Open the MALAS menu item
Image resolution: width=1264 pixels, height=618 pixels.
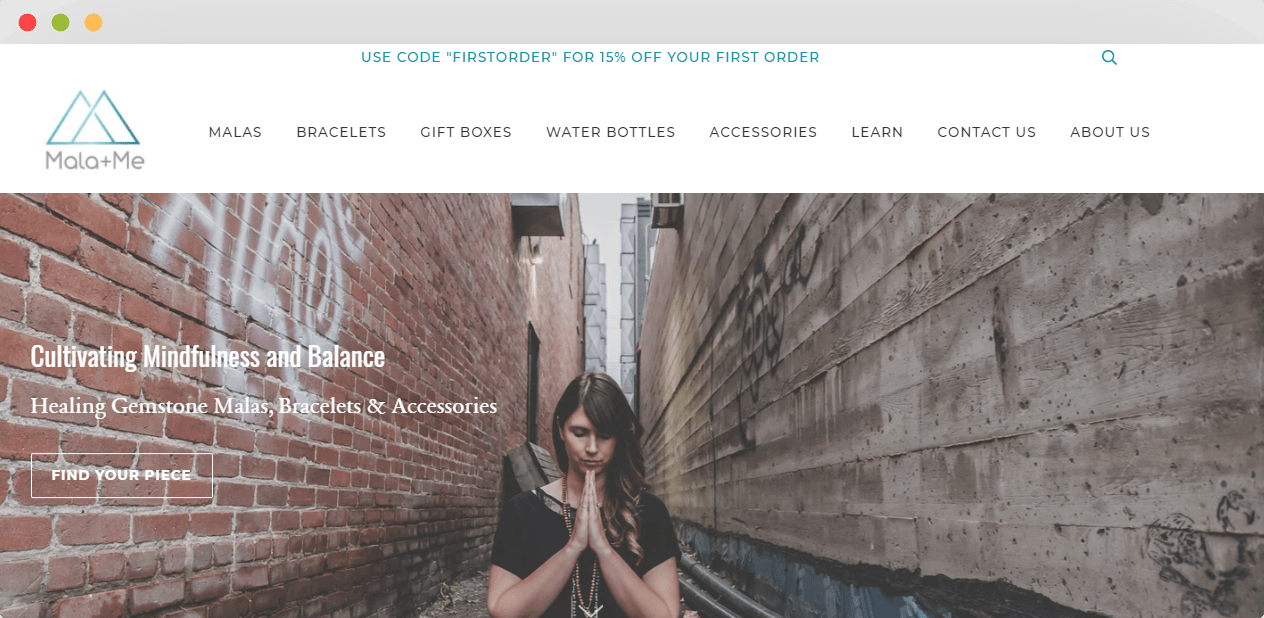pos(235,132)
